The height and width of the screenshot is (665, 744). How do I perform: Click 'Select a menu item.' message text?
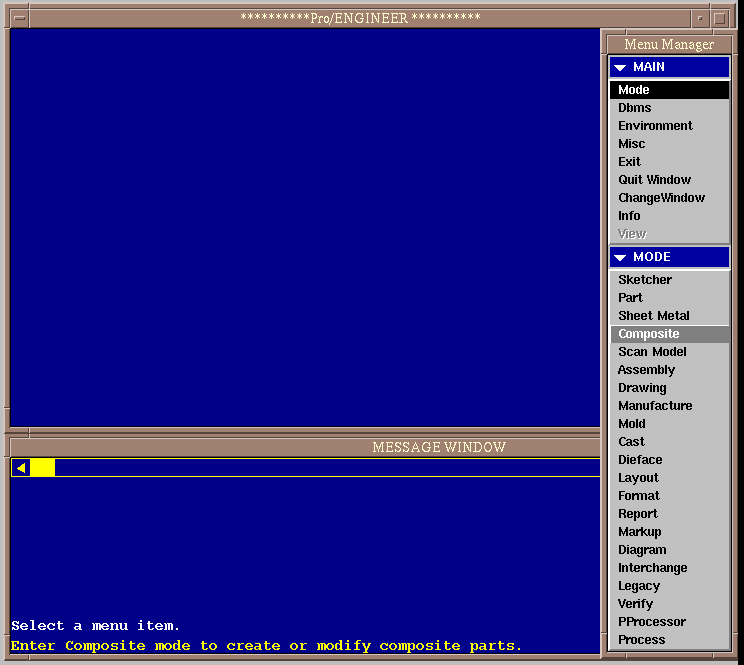95,626
